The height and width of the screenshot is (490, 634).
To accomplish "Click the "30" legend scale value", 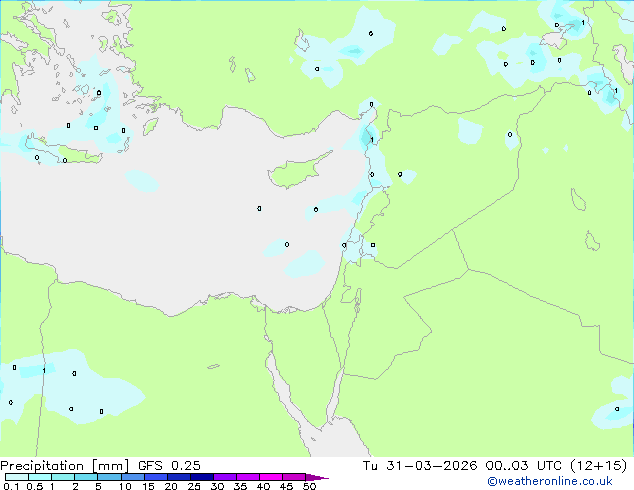I will [218, 486].
